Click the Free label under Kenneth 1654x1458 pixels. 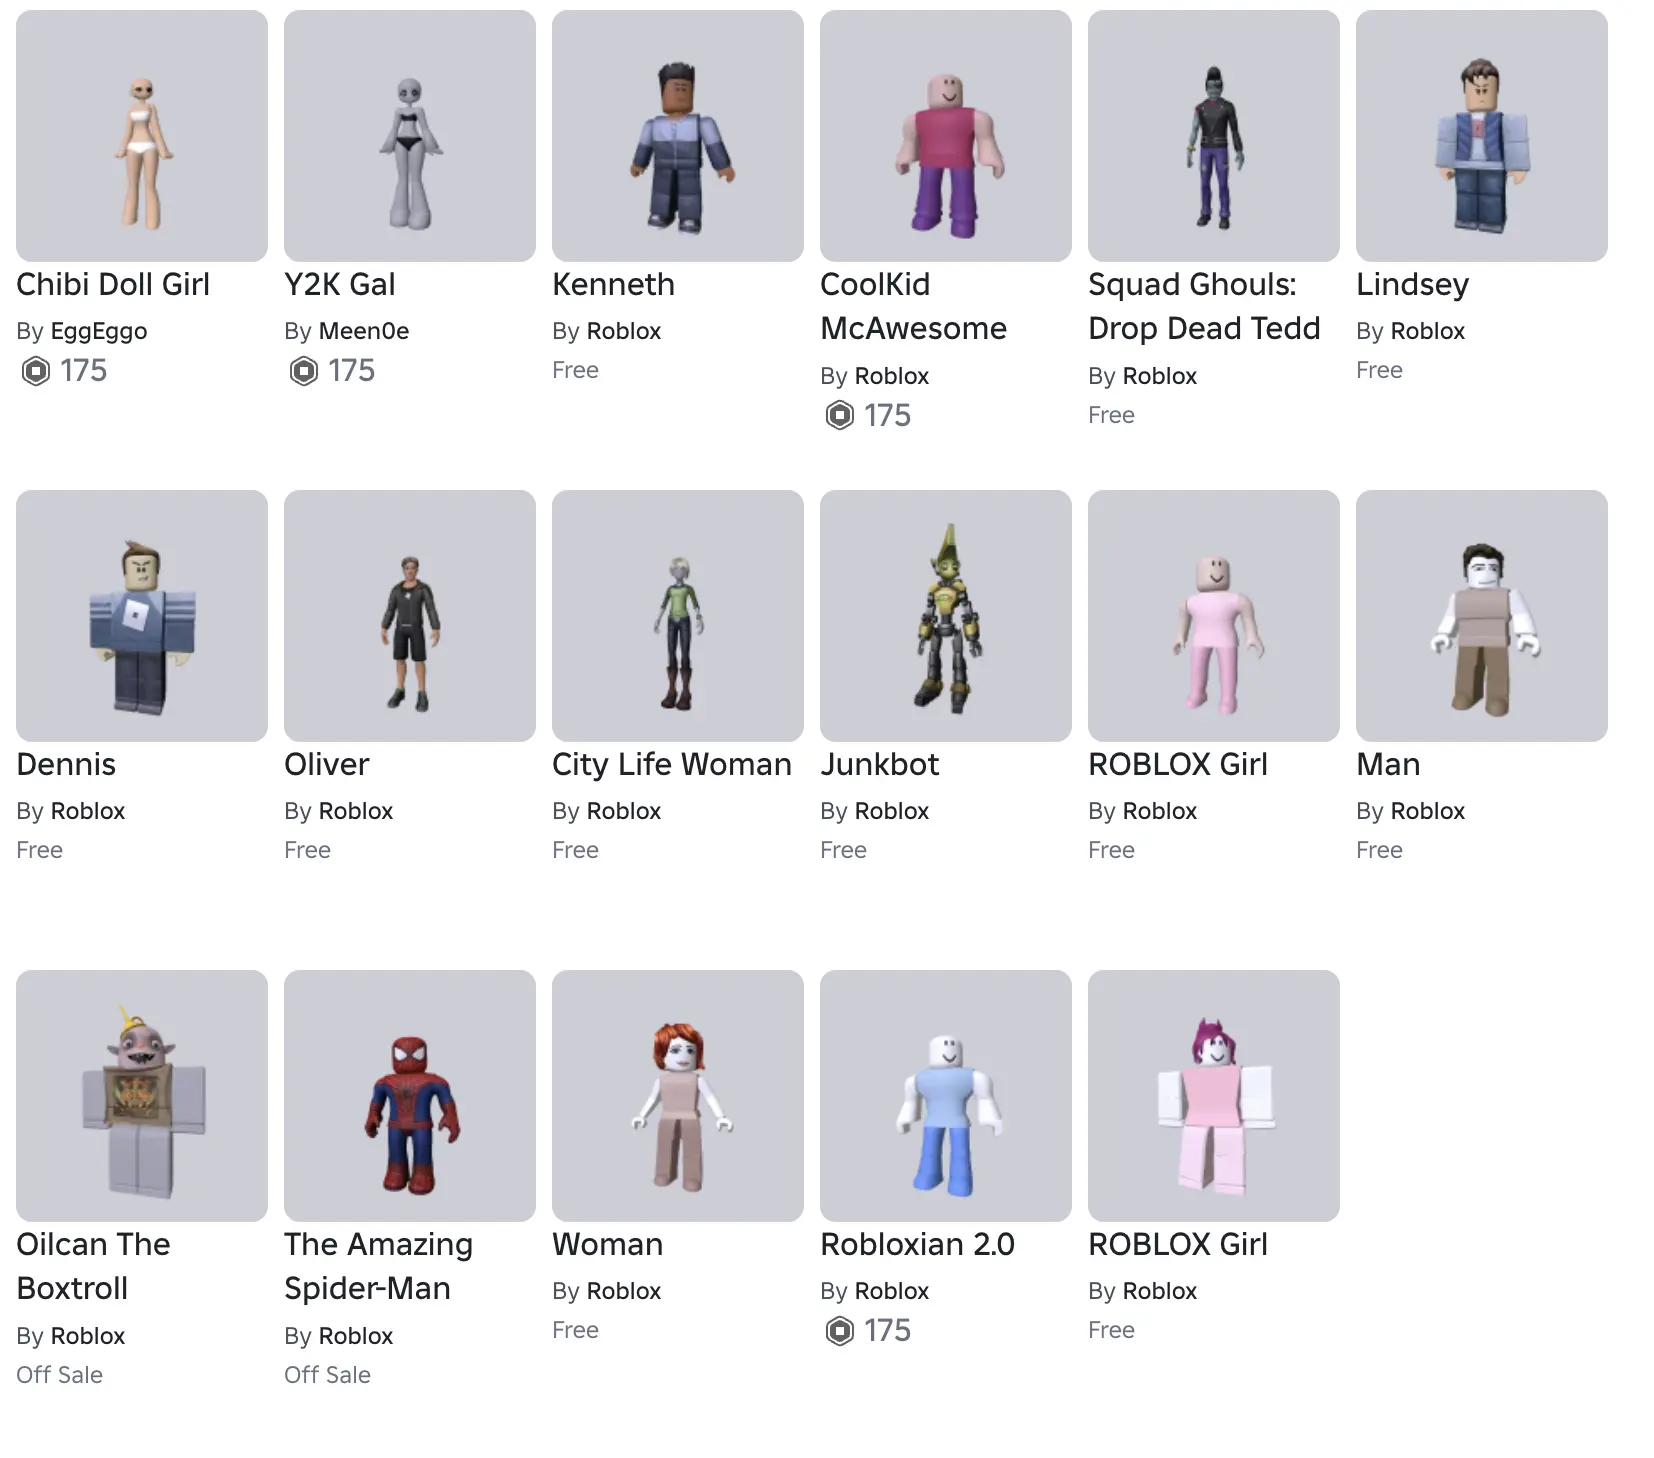tap(575, 370)
